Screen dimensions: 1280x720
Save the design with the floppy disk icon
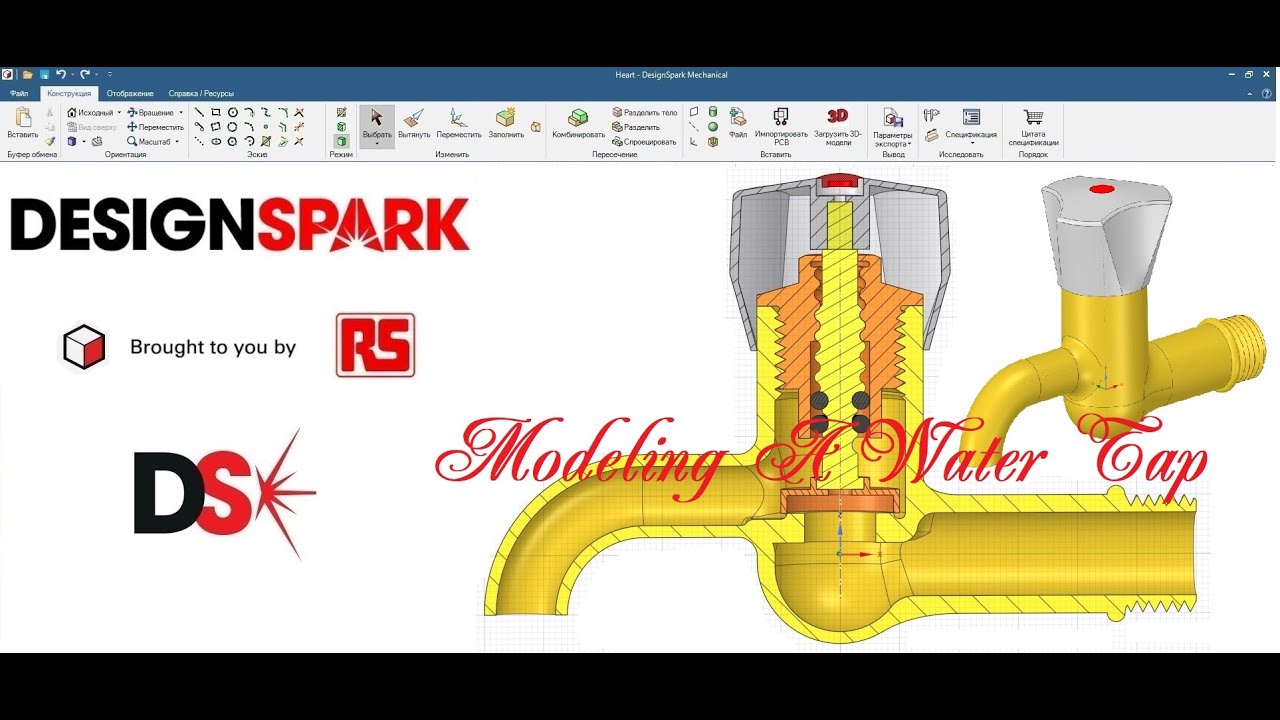[x=44, y=75]
